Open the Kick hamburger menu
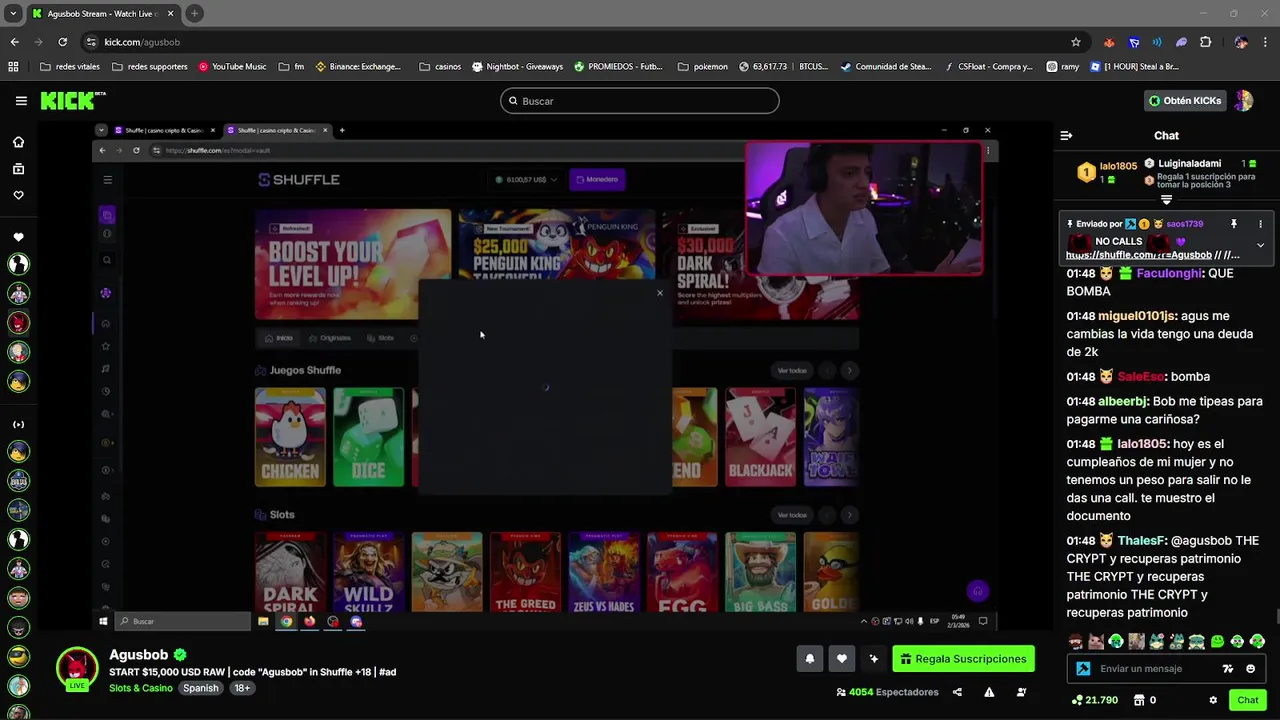Image resolution: width=1280 pixels, height=720 pixels. [21, 101]
